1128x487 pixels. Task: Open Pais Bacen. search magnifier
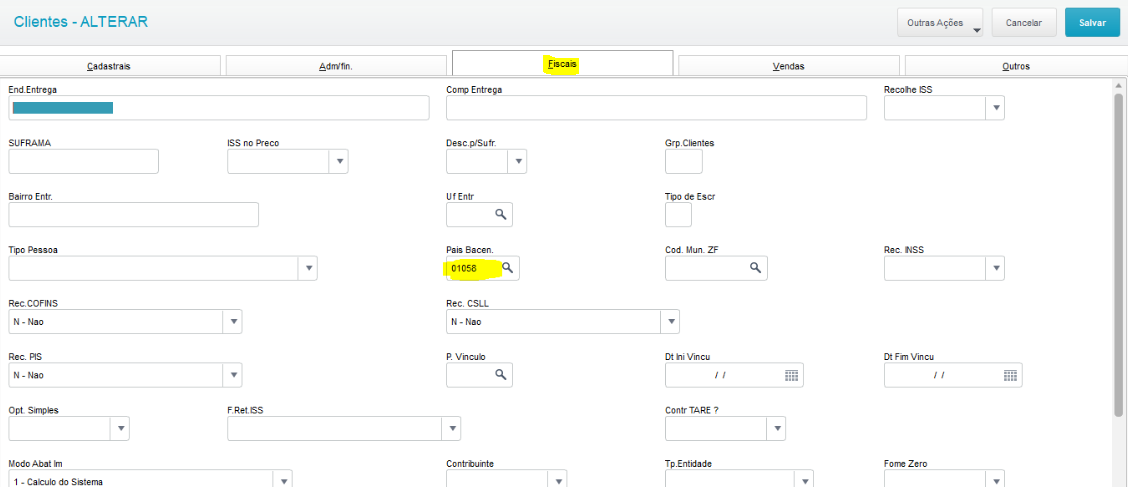(x=507, y=268)
